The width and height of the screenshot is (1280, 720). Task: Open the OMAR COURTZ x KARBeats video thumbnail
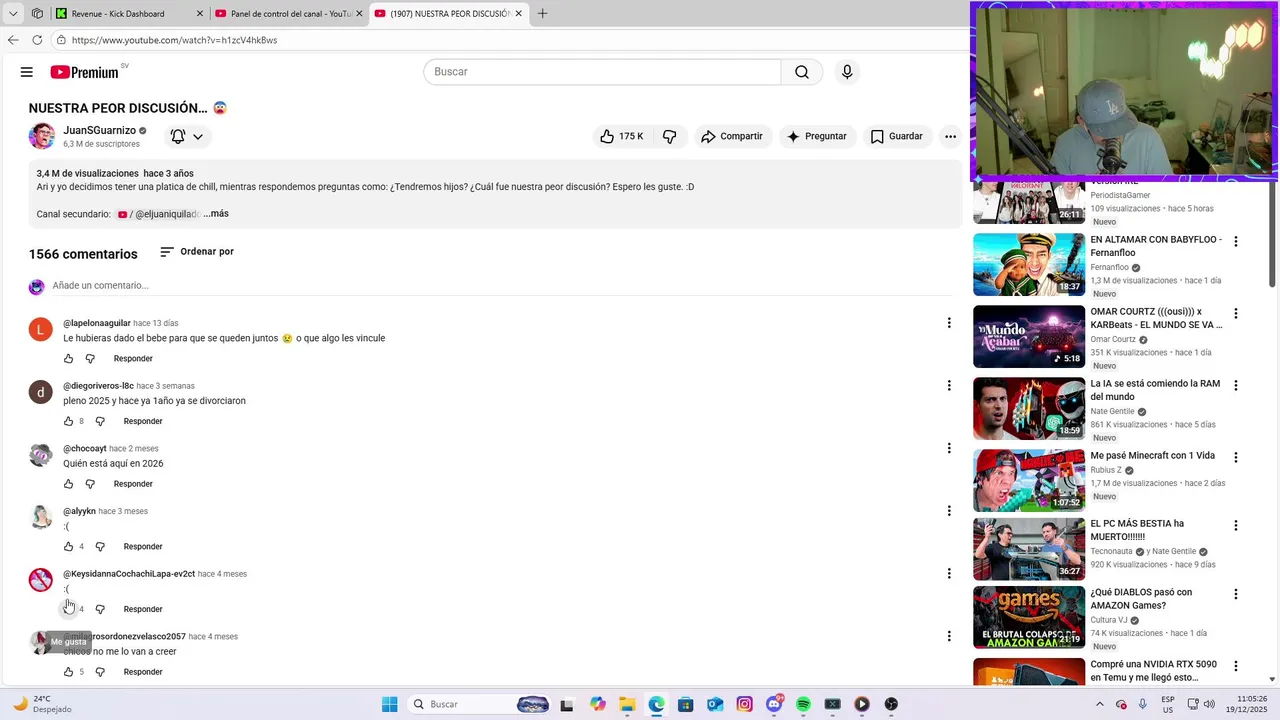pyautogui.click(x=1029, y=337)
